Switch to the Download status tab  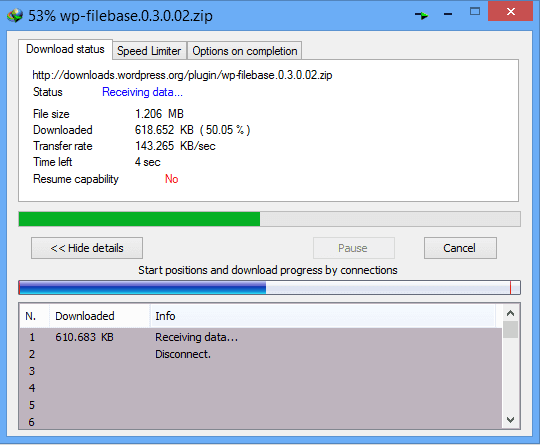[65, 49]
